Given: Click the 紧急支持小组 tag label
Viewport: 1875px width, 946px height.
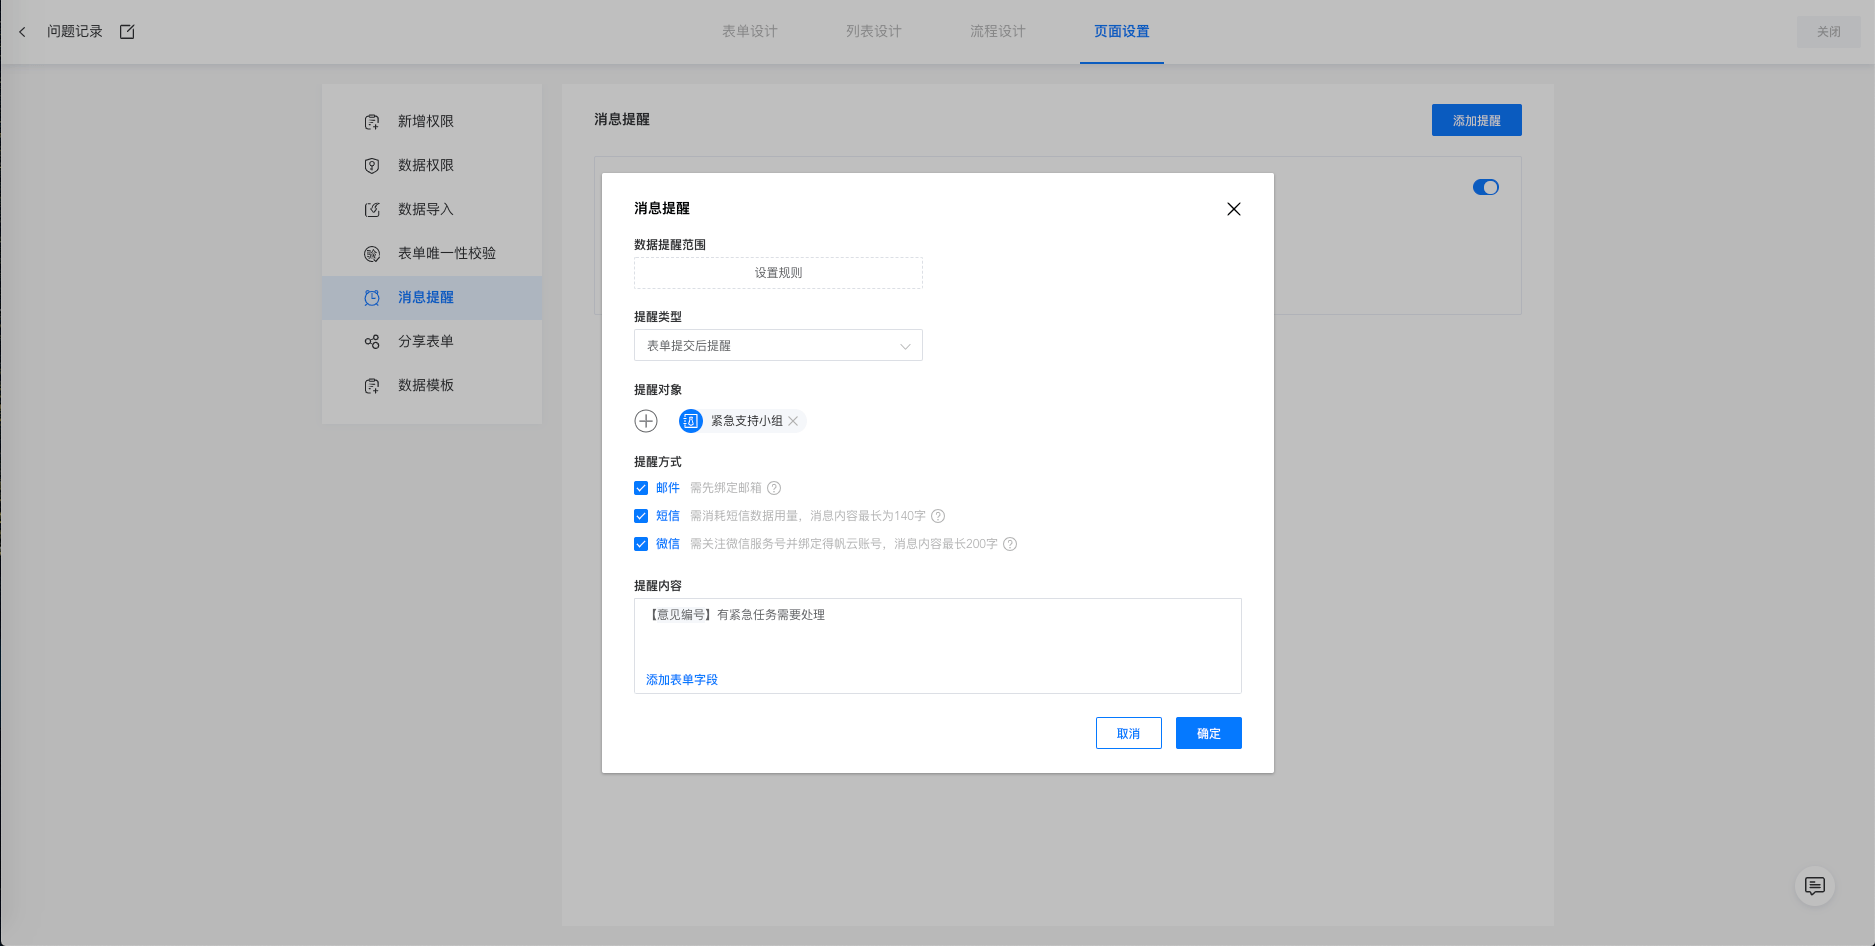Looking at the screenshot, I should tap(747, 421).
